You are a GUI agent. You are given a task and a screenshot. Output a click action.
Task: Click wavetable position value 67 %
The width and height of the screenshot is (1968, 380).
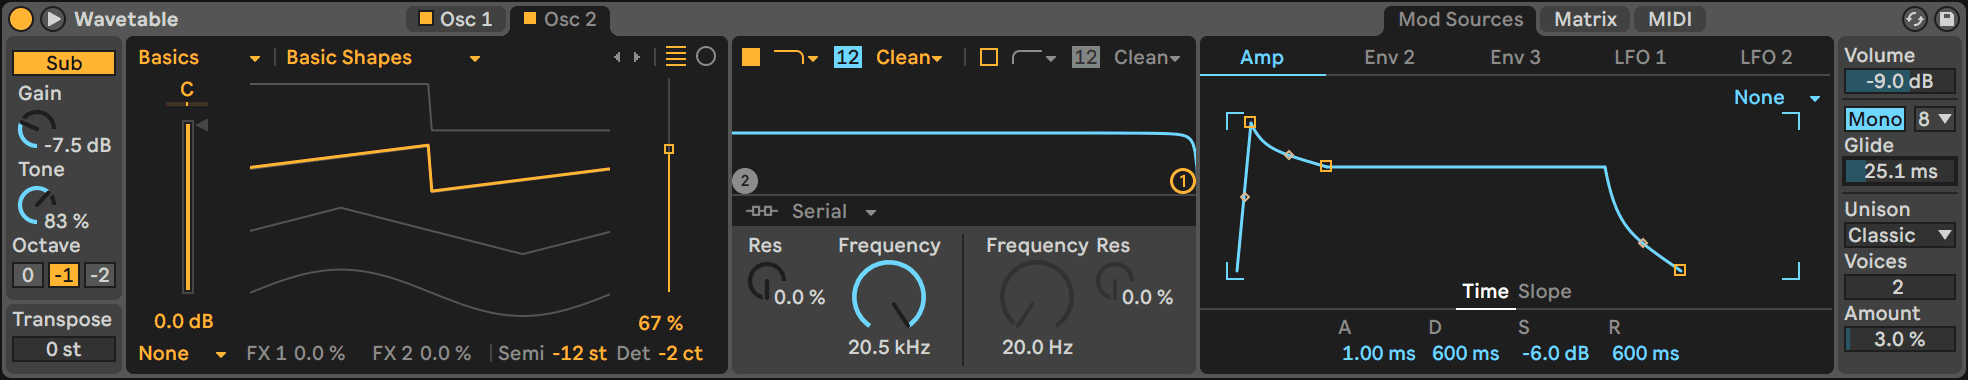click(x=660, y=323)
